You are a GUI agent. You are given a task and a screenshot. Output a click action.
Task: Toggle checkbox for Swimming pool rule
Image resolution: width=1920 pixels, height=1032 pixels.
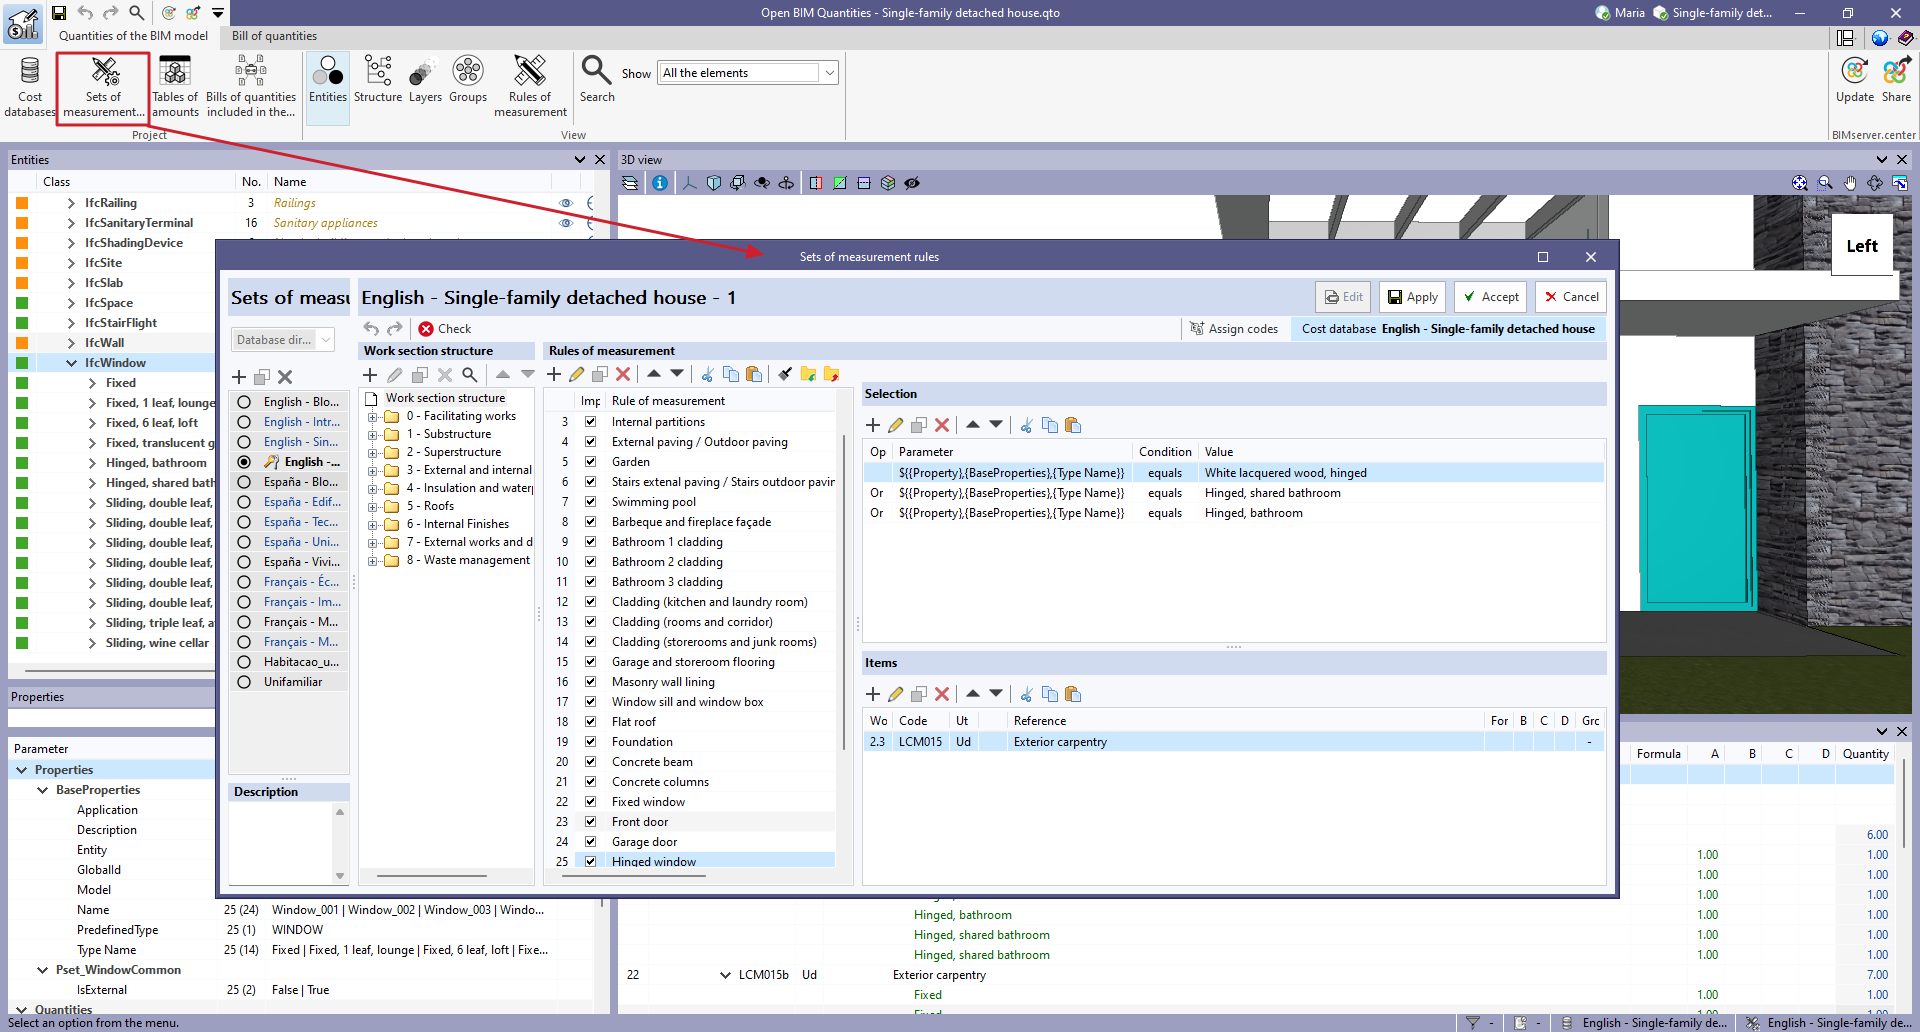tap(590, 502)
